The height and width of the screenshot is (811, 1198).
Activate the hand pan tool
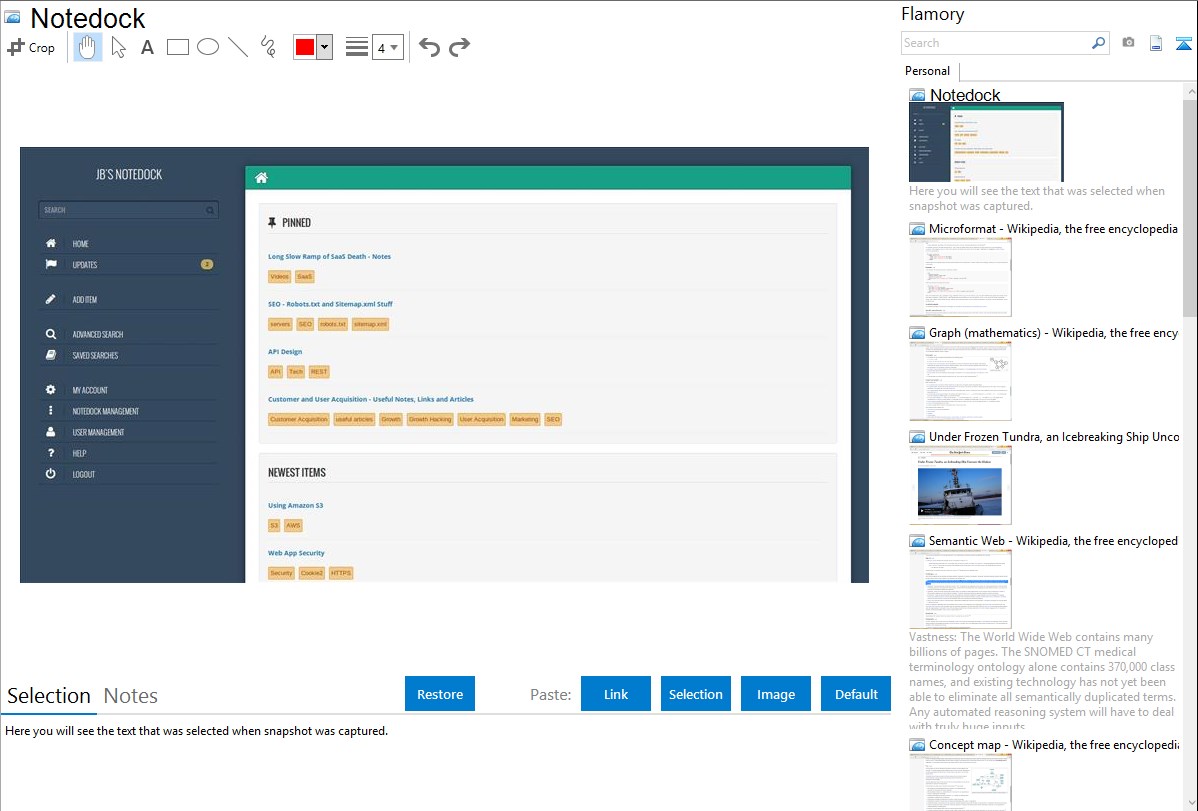[x=88, y=47]
